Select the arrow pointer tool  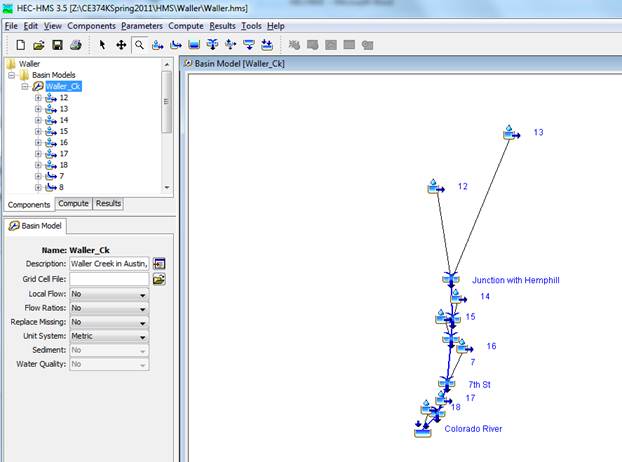pyautogui.click(x=103, y=45)
